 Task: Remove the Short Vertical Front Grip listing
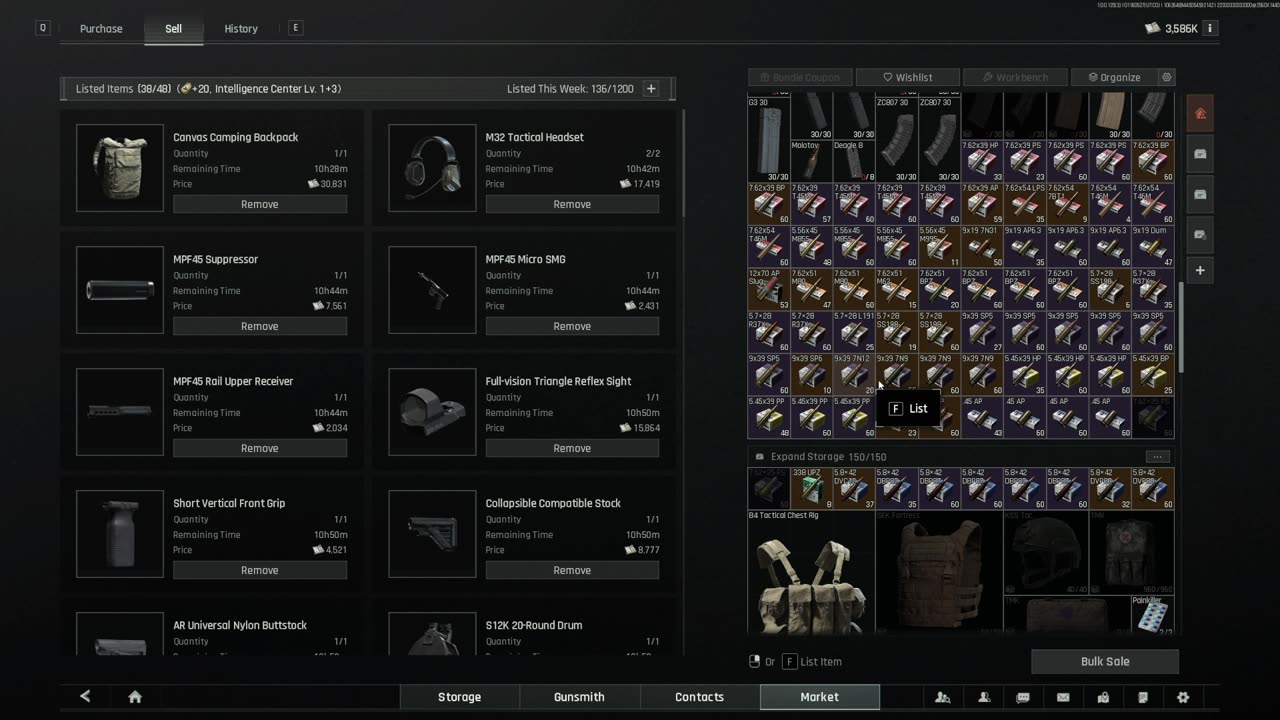point(260,570)
